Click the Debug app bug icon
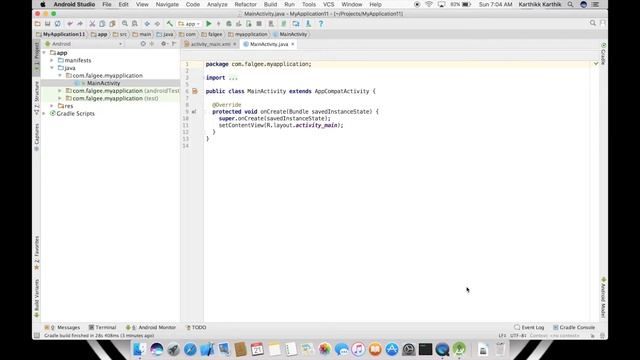Screen dimensions: 640x360 tap(229, 24)
